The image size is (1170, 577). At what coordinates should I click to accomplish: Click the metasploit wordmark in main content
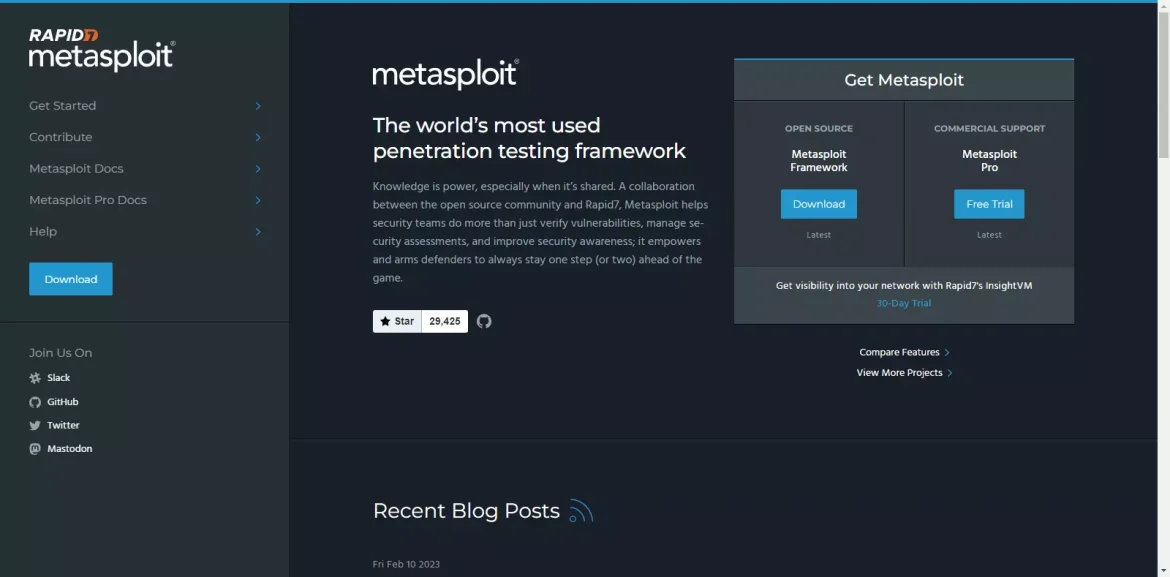445,75
